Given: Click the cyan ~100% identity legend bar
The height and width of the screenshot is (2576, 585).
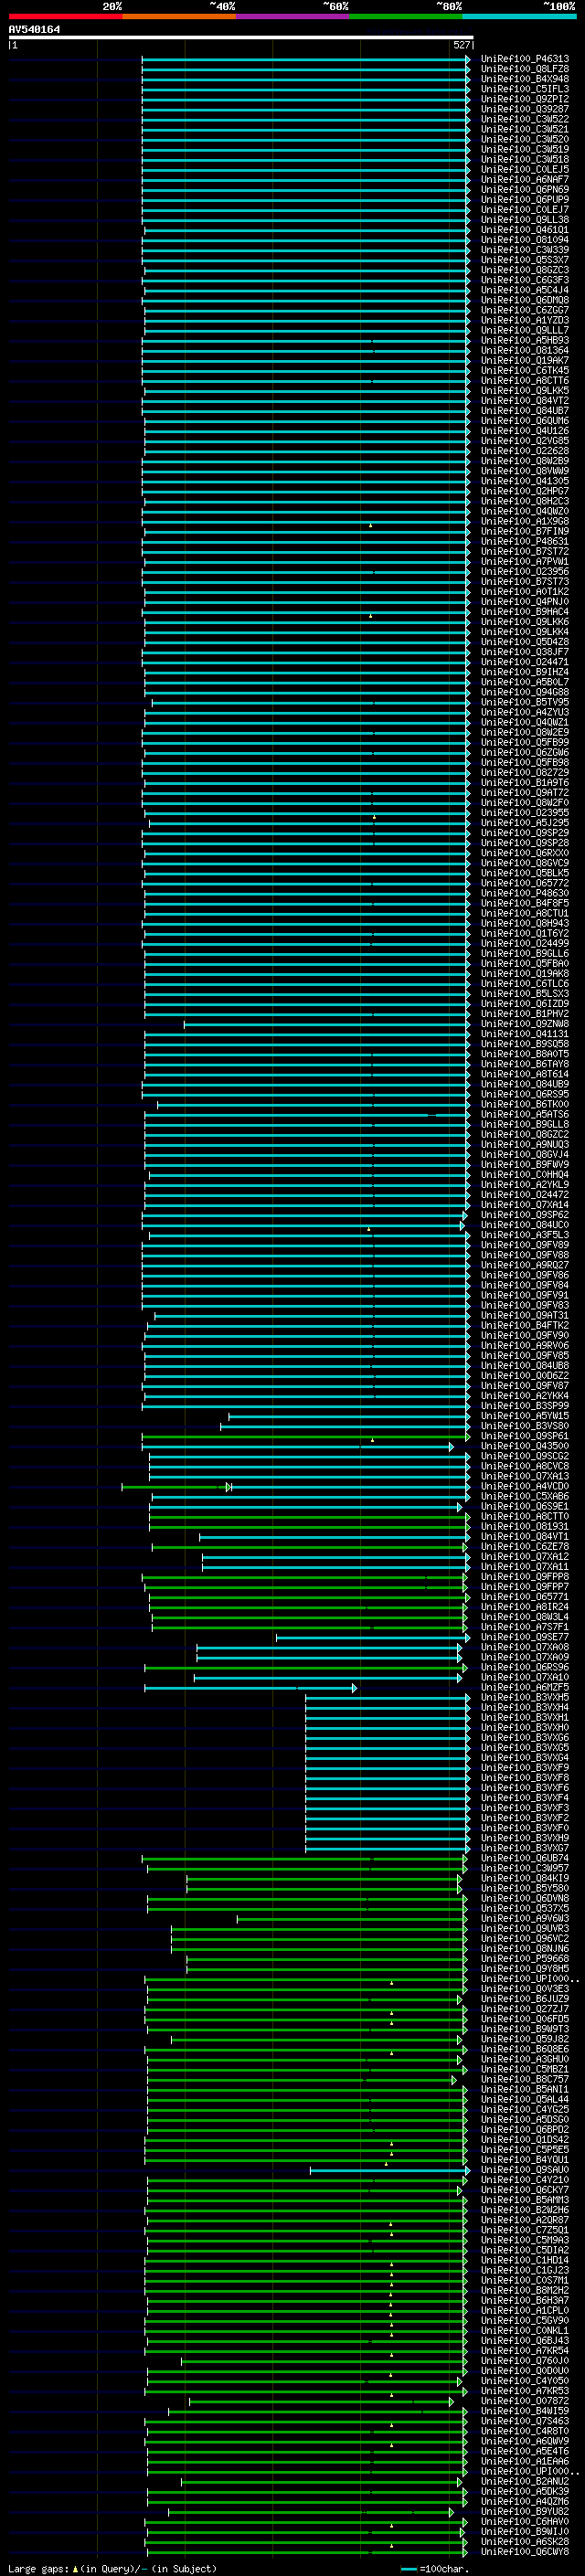Looking at the screenshot, I should pos(519,17).
